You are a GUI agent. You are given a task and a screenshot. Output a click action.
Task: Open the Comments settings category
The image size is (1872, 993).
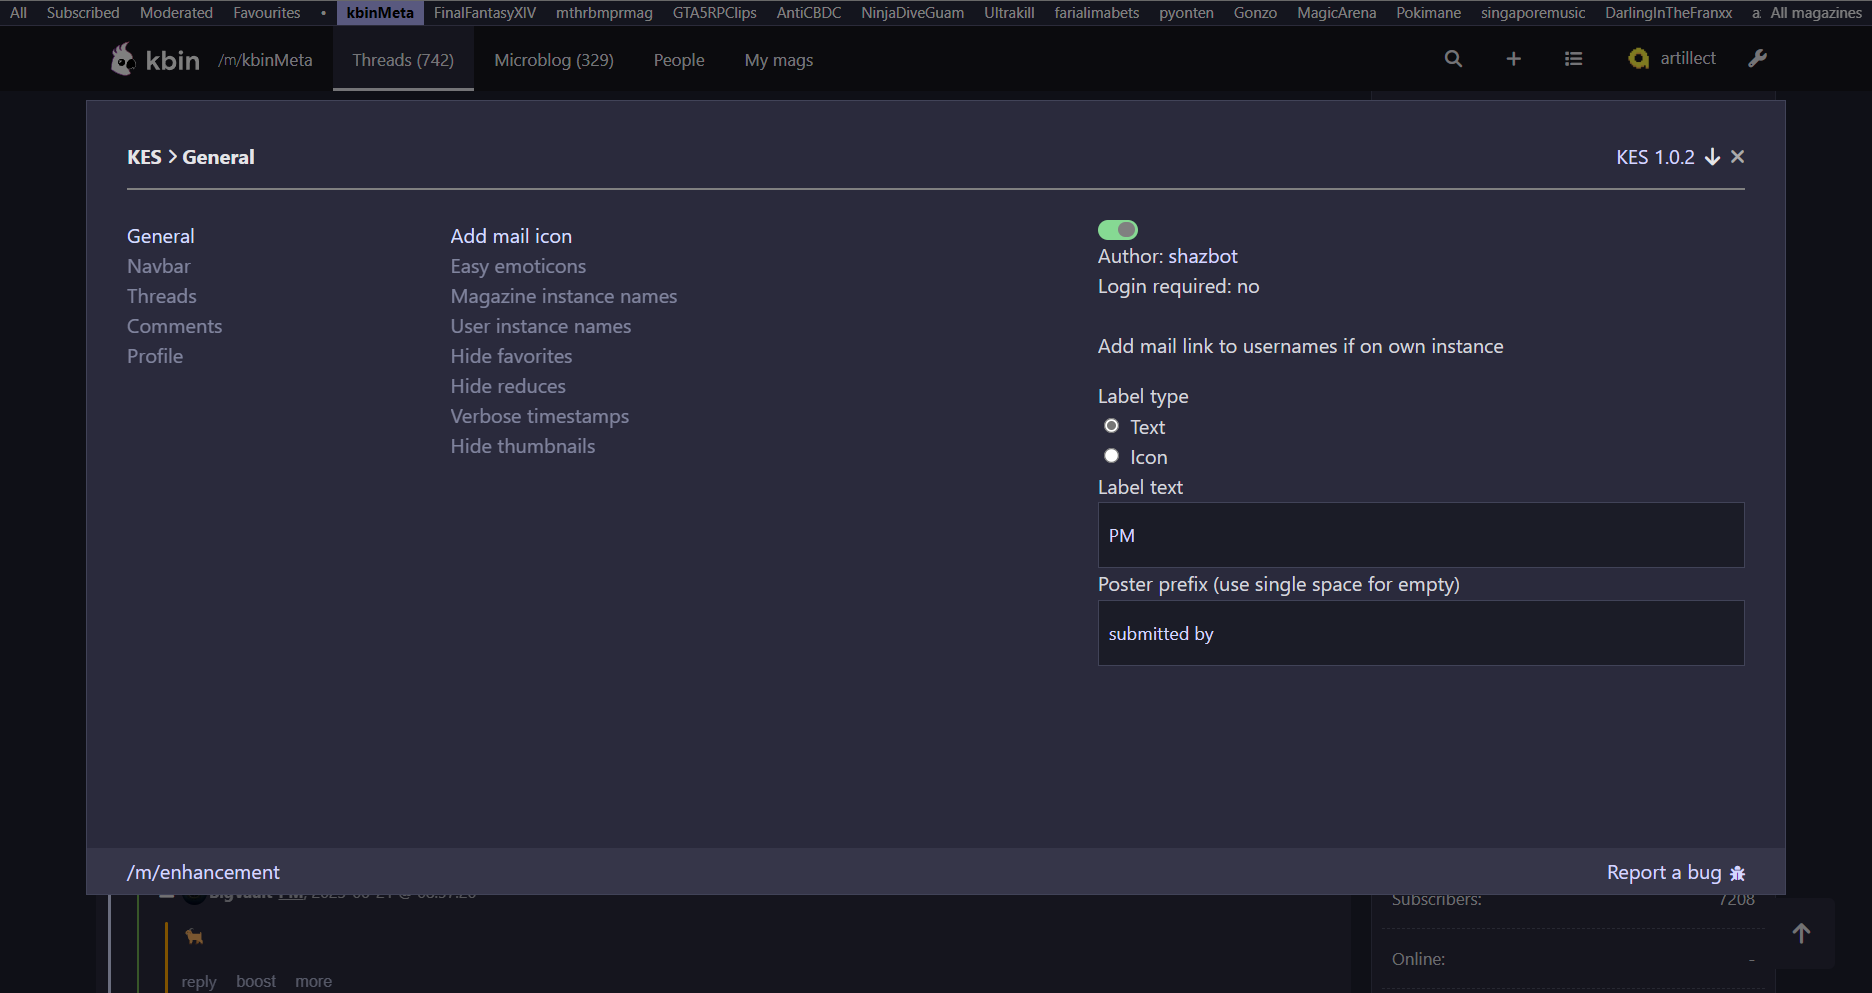[174, 326]
